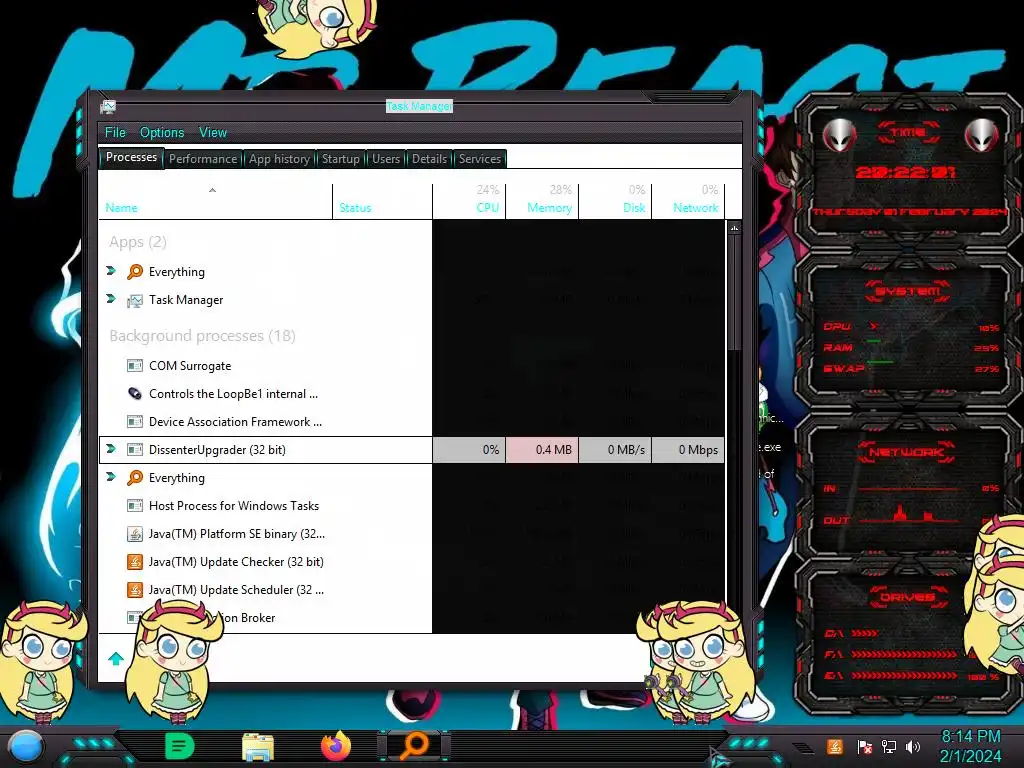This screenshot has width=1024, height=768.
Task: Click the Java Platform SE binary icon
Action: point(135,534)
